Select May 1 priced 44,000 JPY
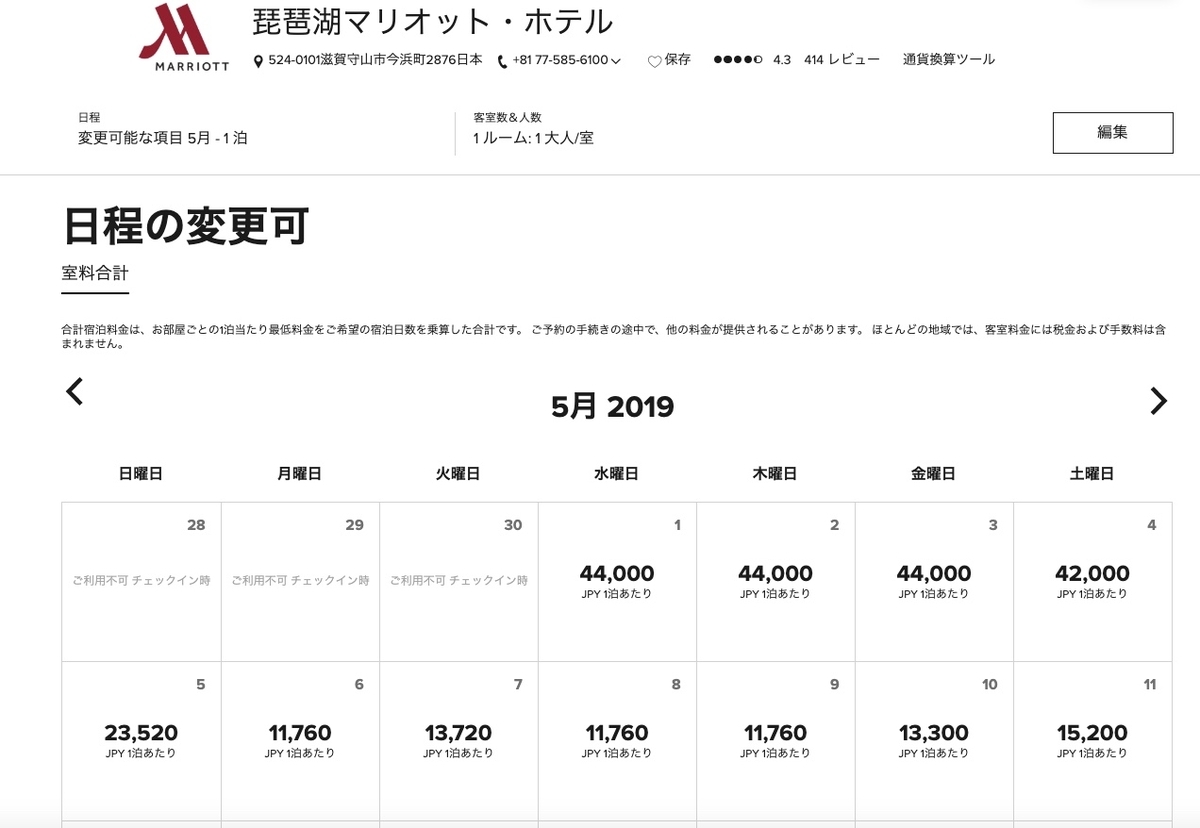 coord(617,580)
